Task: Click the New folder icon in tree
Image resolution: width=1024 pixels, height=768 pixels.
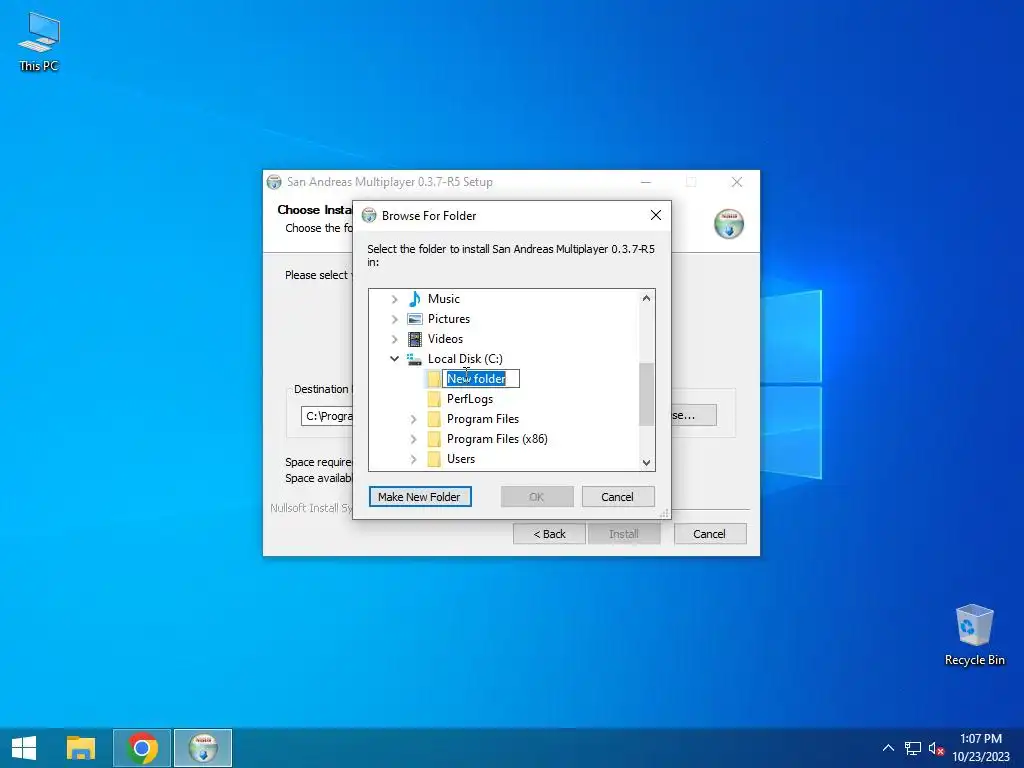Action: 434,379
